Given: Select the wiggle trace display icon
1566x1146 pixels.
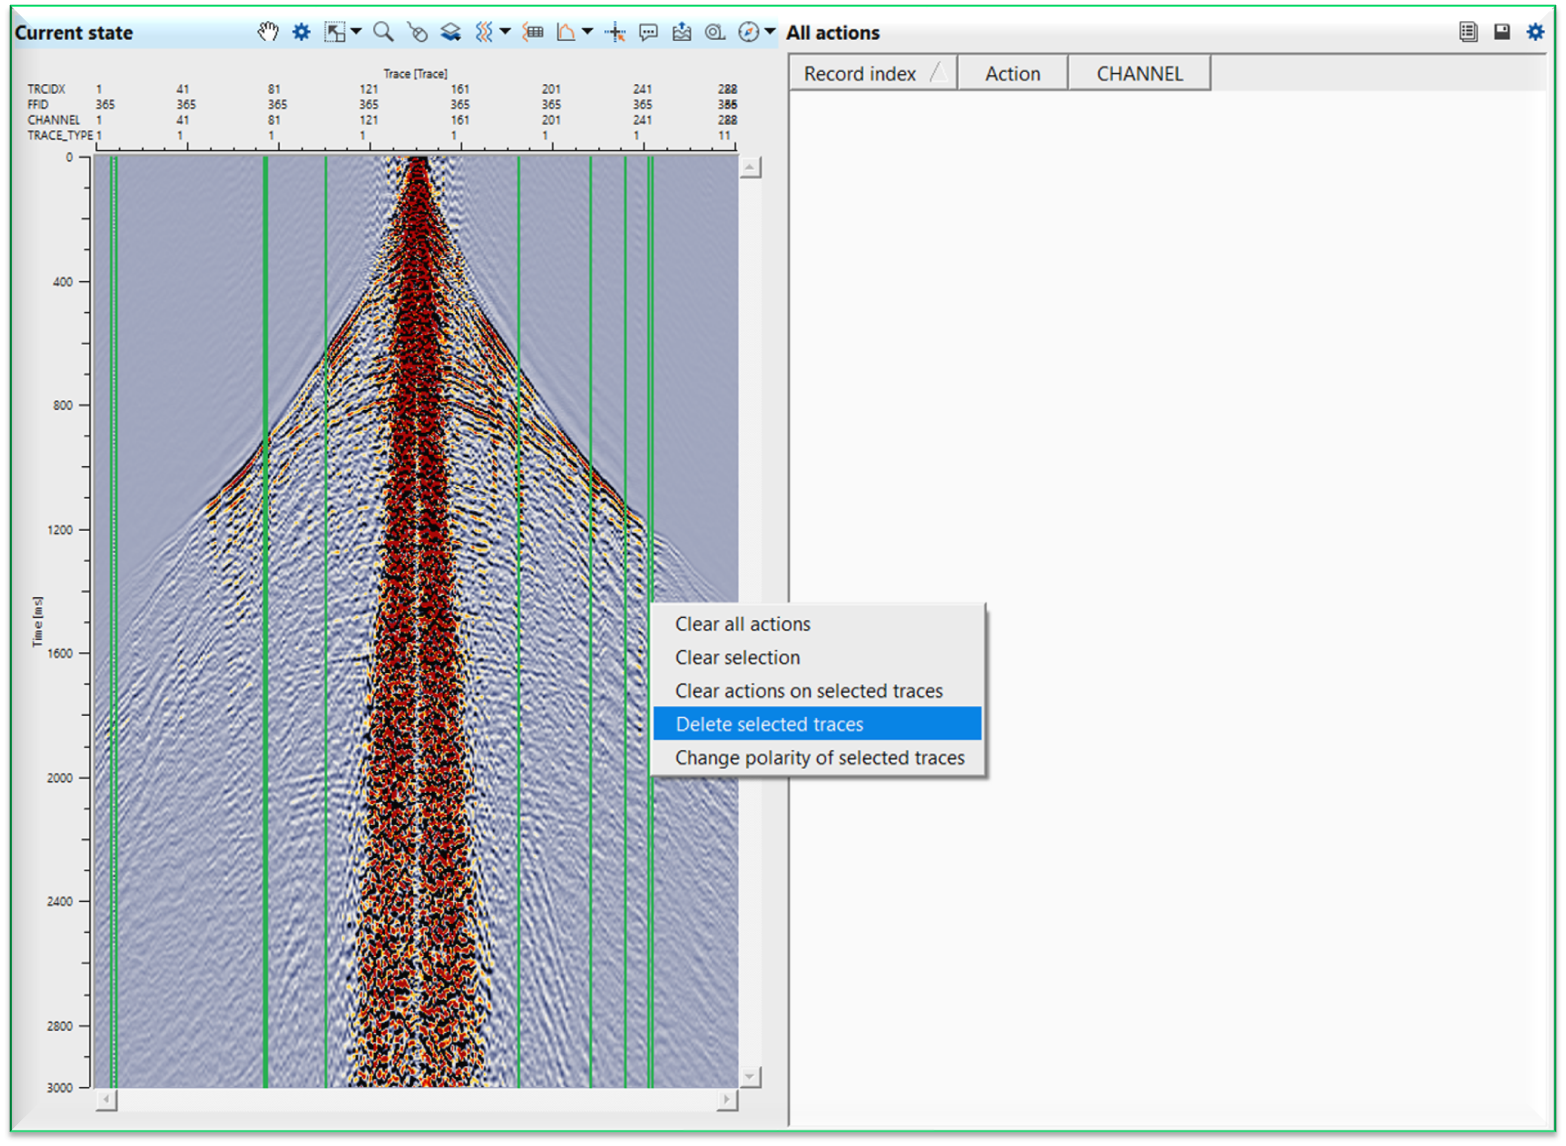Looking at the screenshot, I should (x=486, y=31).
